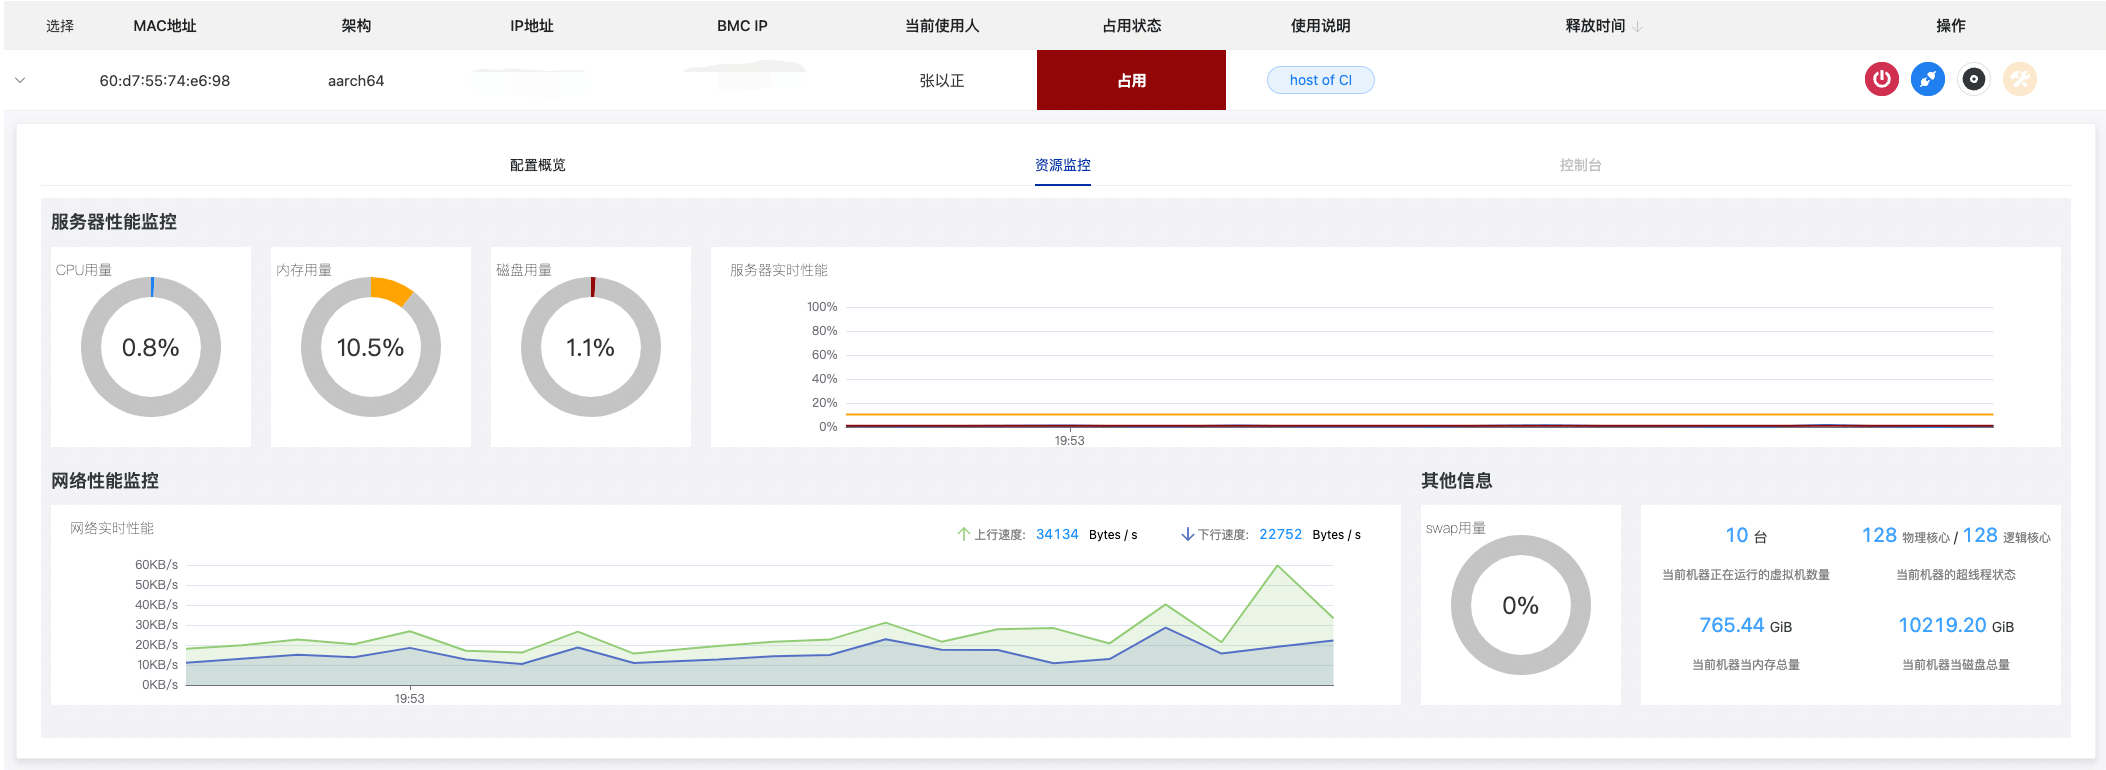Click the "host of CI" tag
The image size is (2106, 770).
pos(1320,80)
